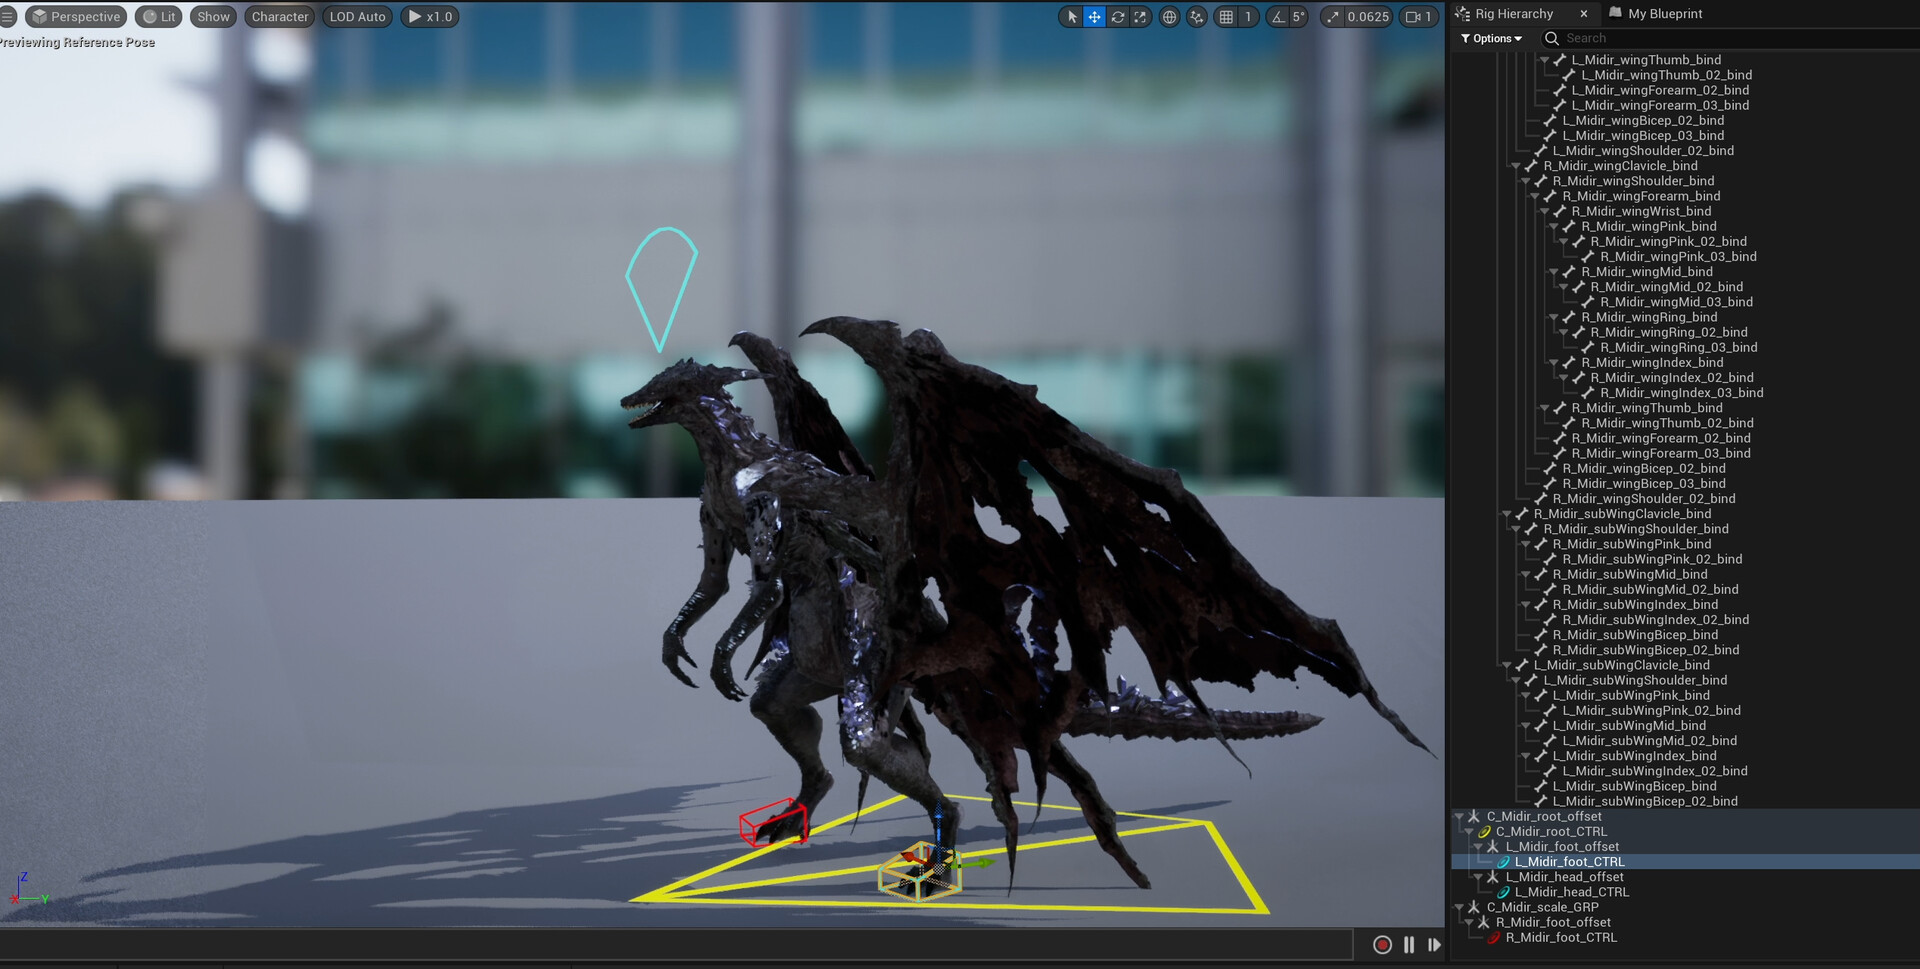Click the Show menu button

coord(212,16)
